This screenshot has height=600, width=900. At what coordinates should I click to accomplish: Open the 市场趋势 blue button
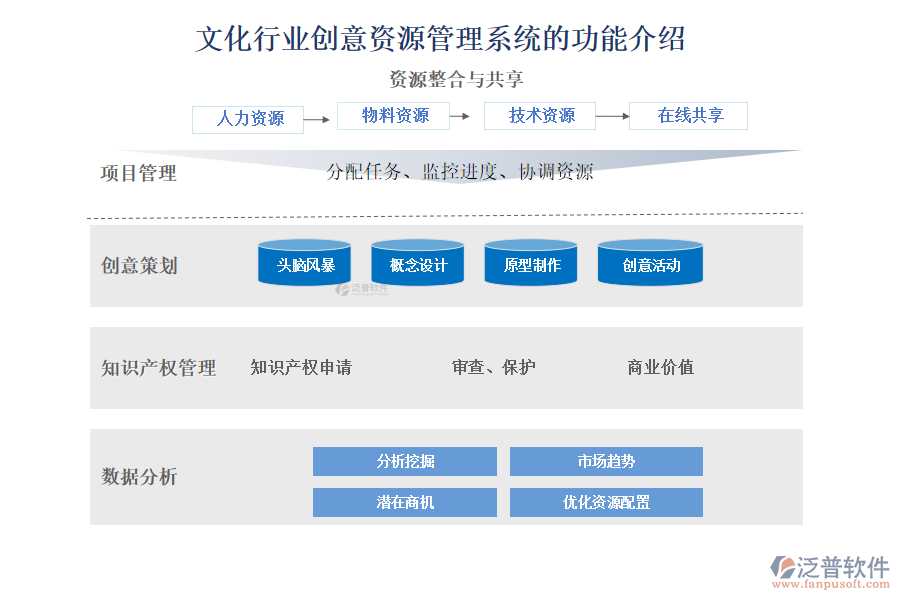[x=606, y=461]
